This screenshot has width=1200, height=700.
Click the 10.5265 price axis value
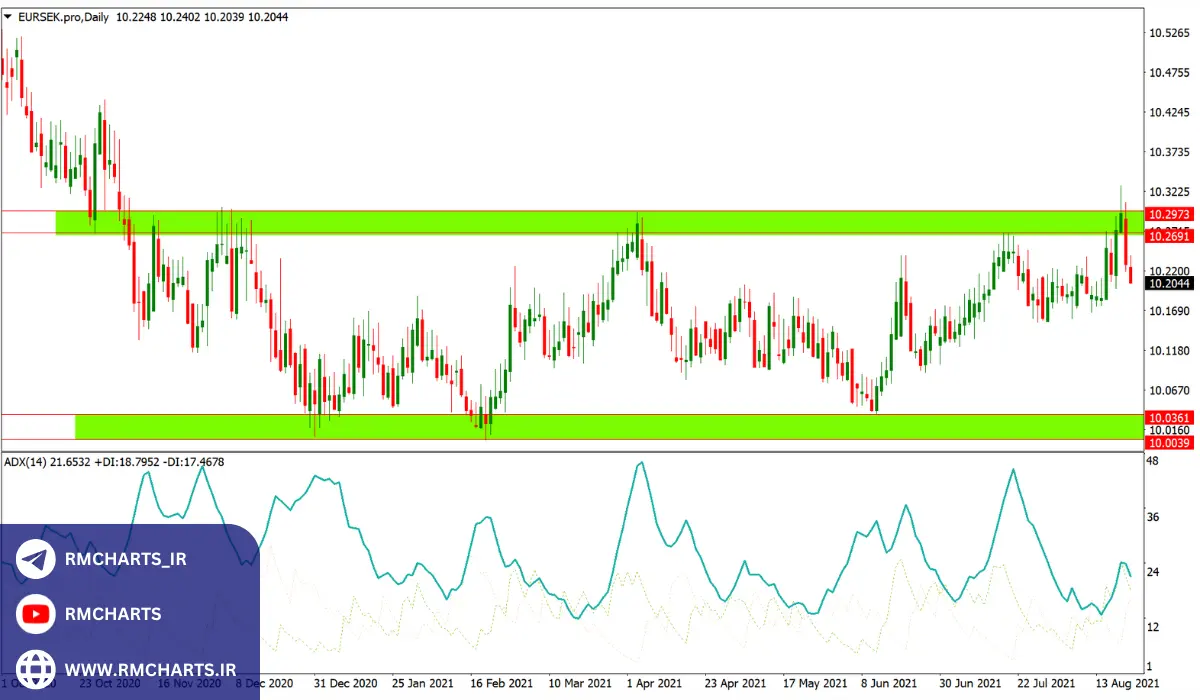coord(1168,33)
